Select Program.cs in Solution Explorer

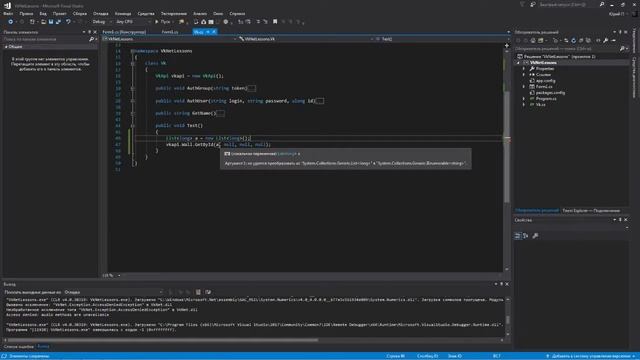546,99
